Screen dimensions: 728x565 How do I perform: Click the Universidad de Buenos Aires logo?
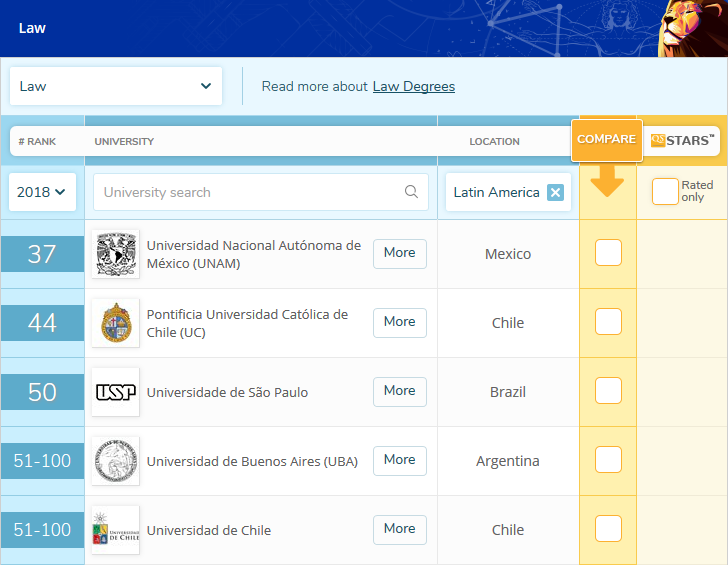116,461
